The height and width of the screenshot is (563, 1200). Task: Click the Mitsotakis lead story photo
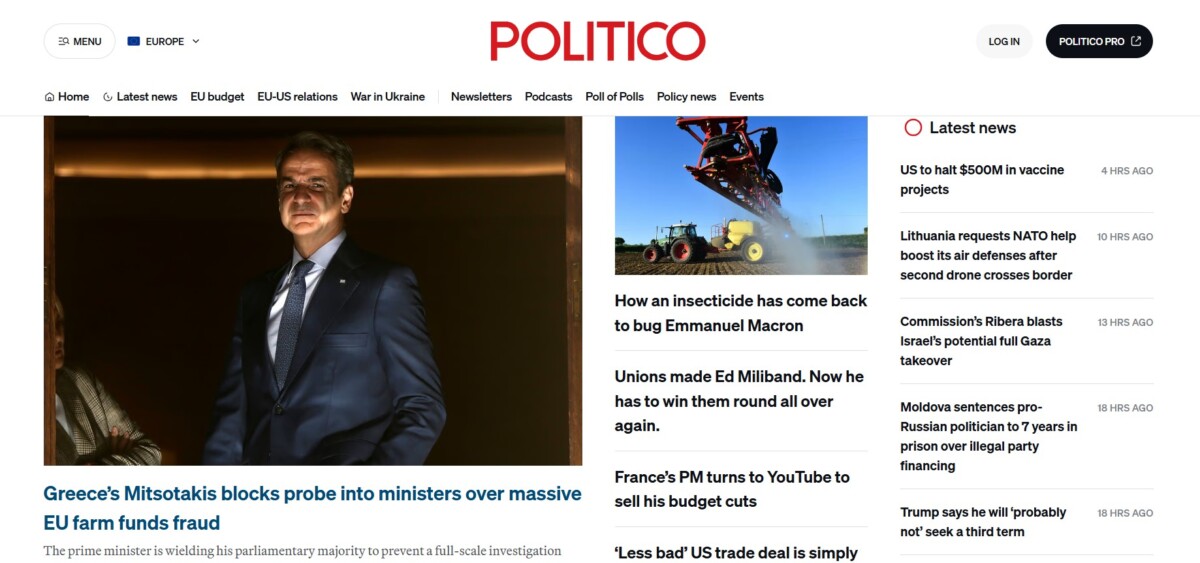pyautogui.click(x=313, y=290)
